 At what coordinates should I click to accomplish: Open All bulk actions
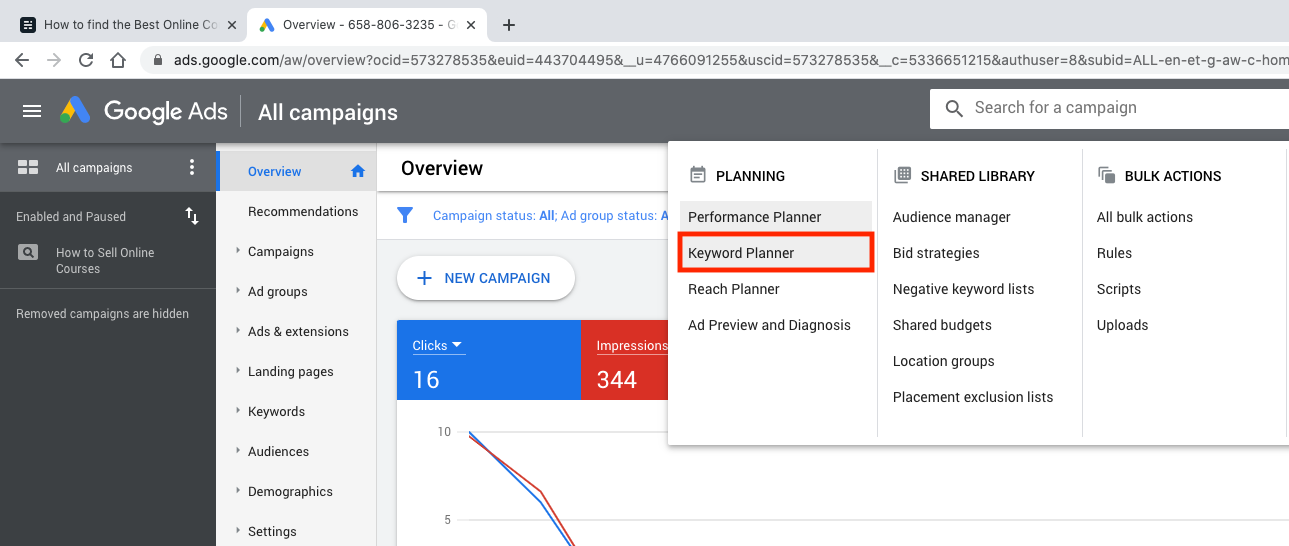pos(1144,217)
